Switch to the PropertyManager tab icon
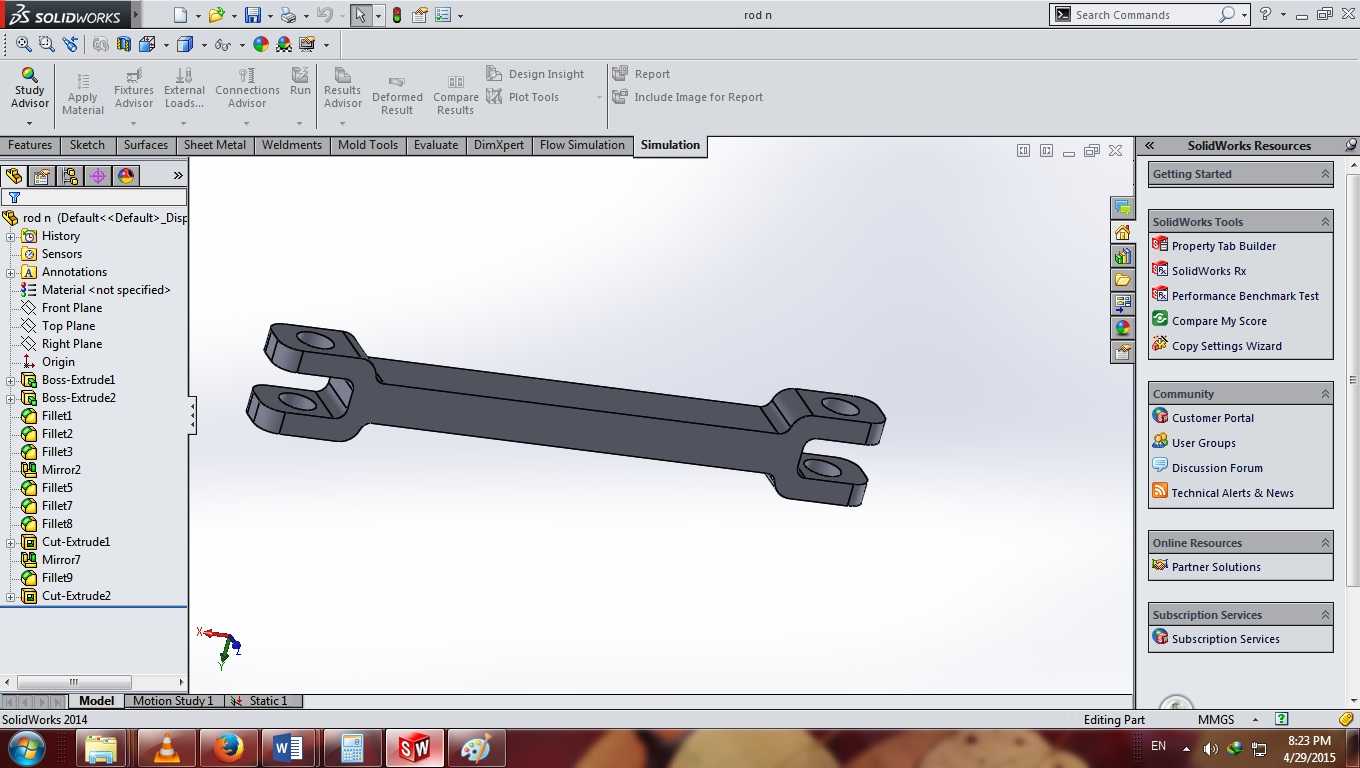The height and width of the screenshot is (768, 1360). pyautogui.click(x=41, y=176)
